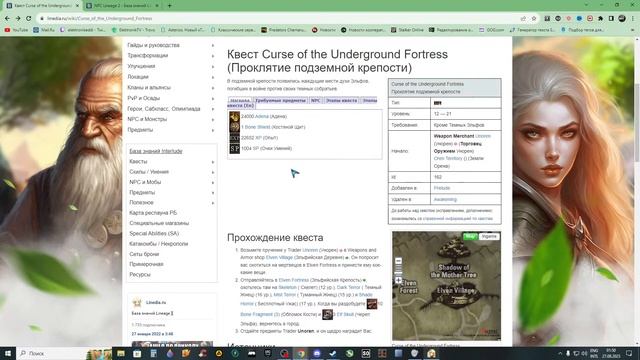Open Сеты брони in sidebar
Image resolution: width=640 pixels, height=360 pixels.
coord(144,254)
